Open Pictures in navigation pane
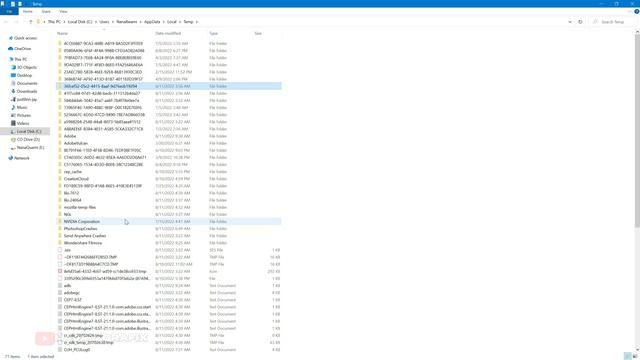Viewport: 640px width, 360px height. pos(24,116)
